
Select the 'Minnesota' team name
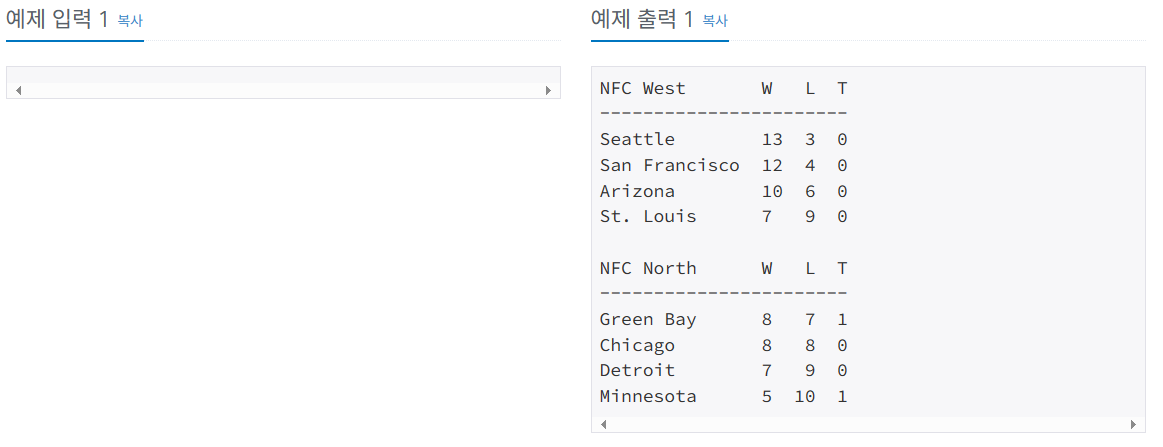point(648,397)
